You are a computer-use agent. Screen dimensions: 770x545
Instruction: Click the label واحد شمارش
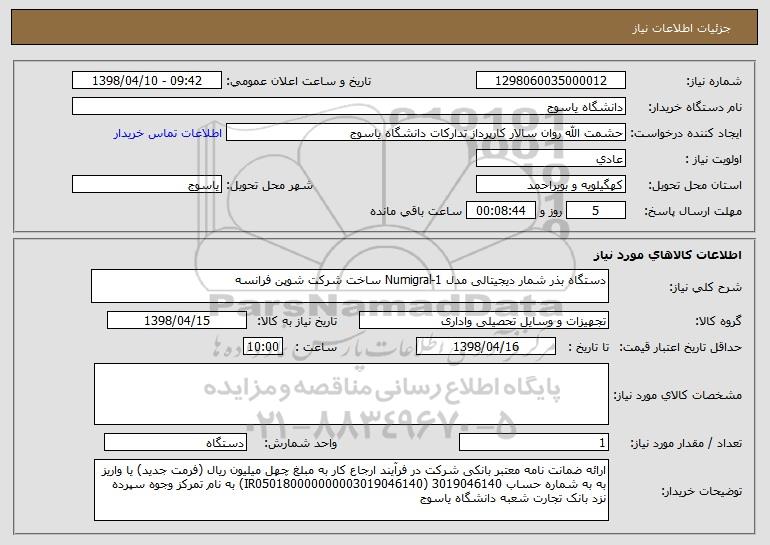pos(301,443)
